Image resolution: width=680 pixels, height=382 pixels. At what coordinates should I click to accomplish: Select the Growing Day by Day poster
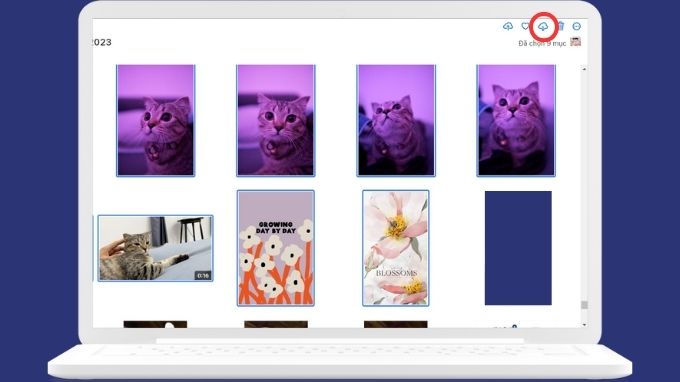coord(276,248)
